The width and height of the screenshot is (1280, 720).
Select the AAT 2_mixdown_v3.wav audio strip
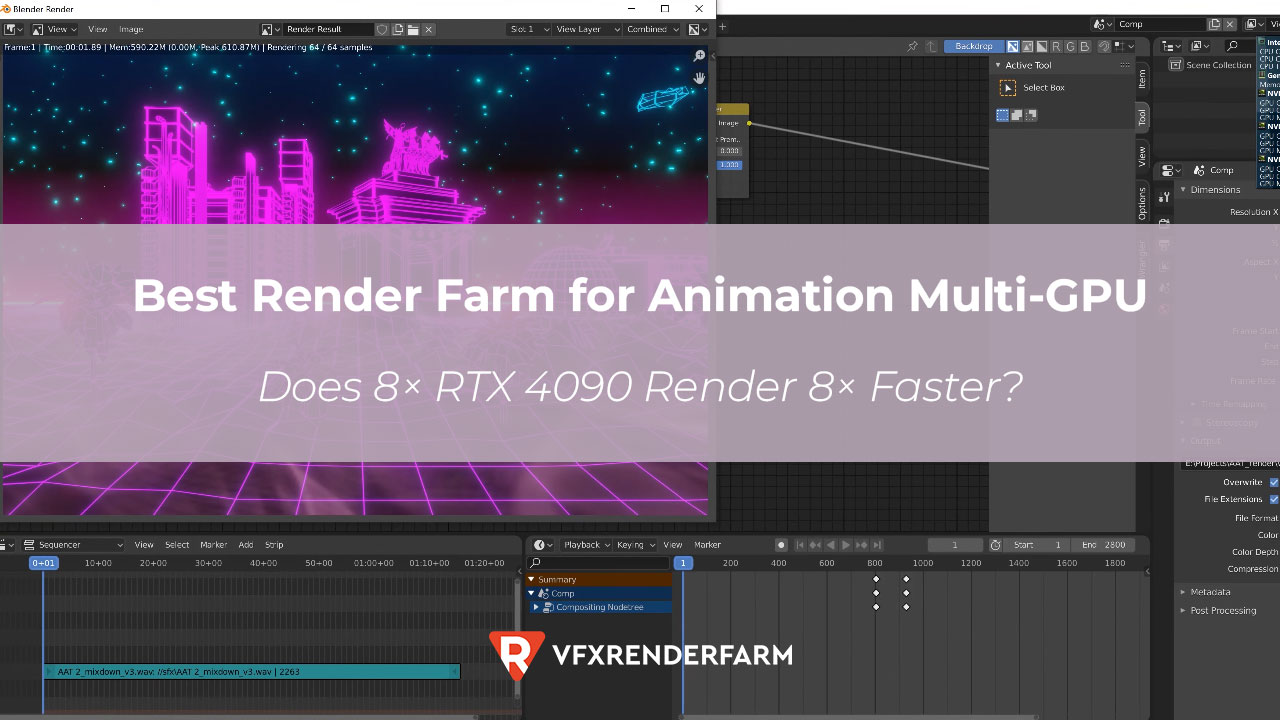[251, 672]
